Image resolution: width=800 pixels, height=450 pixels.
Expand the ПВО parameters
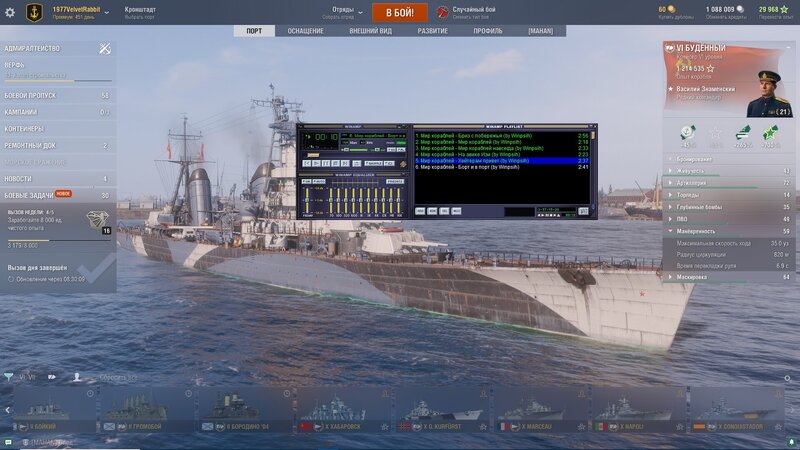coord(729,219)
